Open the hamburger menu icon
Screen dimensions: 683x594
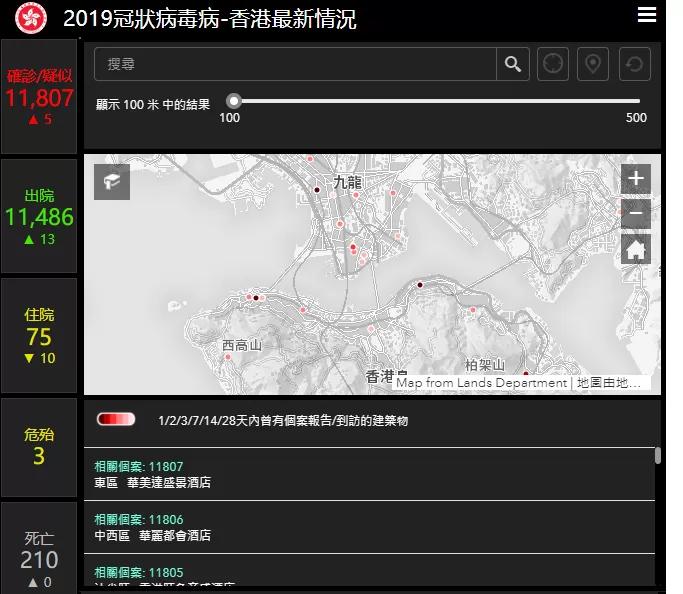[x=646, y=15]
